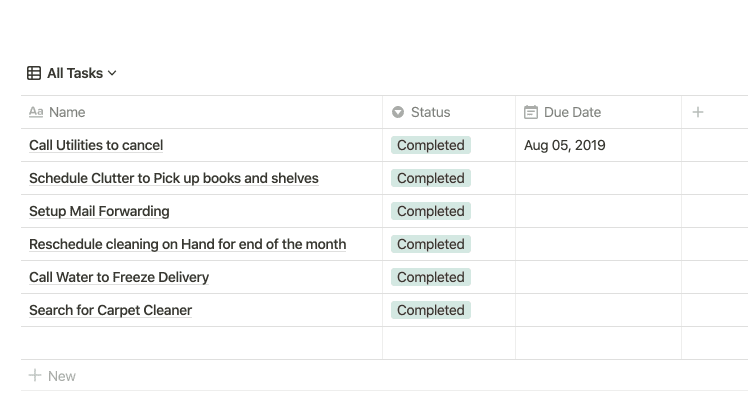Viewport: 748px width, 400px height.
Task: Click the Status column select icon
Action: pyautogui.click(x=398, y=112)
